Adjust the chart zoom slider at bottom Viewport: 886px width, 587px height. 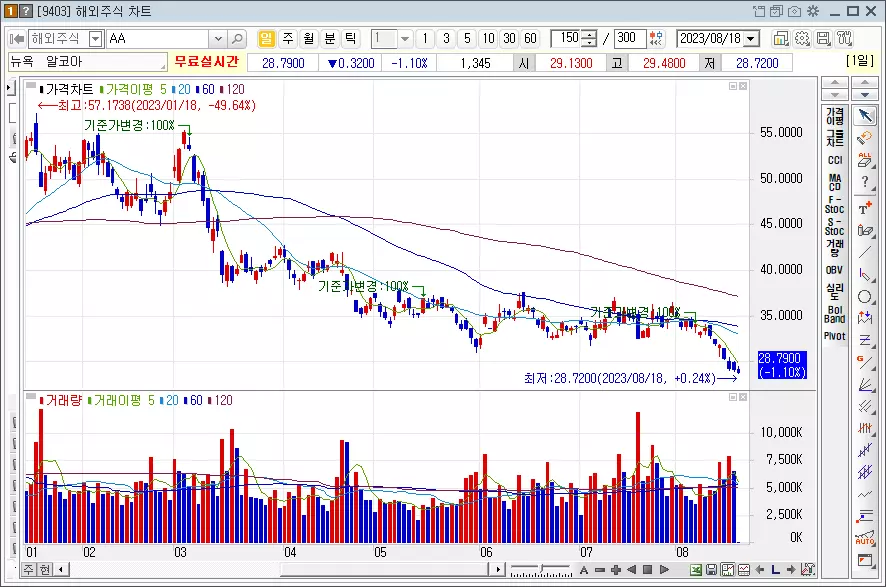click(541, 569)
